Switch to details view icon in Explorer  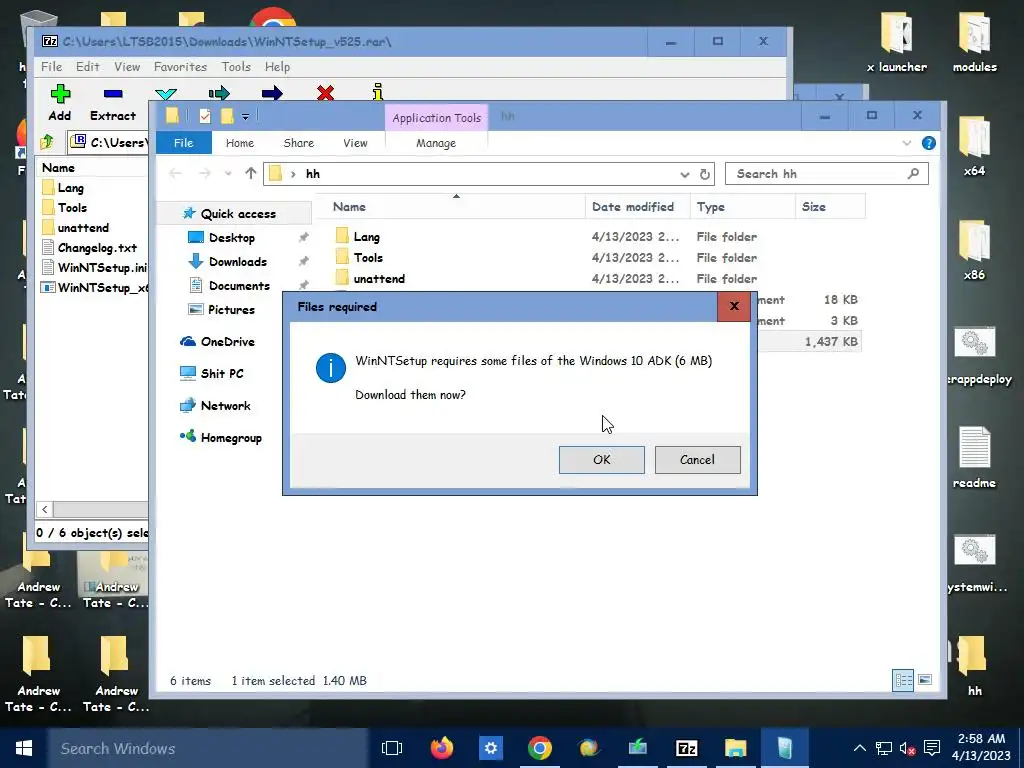(904, 680)
